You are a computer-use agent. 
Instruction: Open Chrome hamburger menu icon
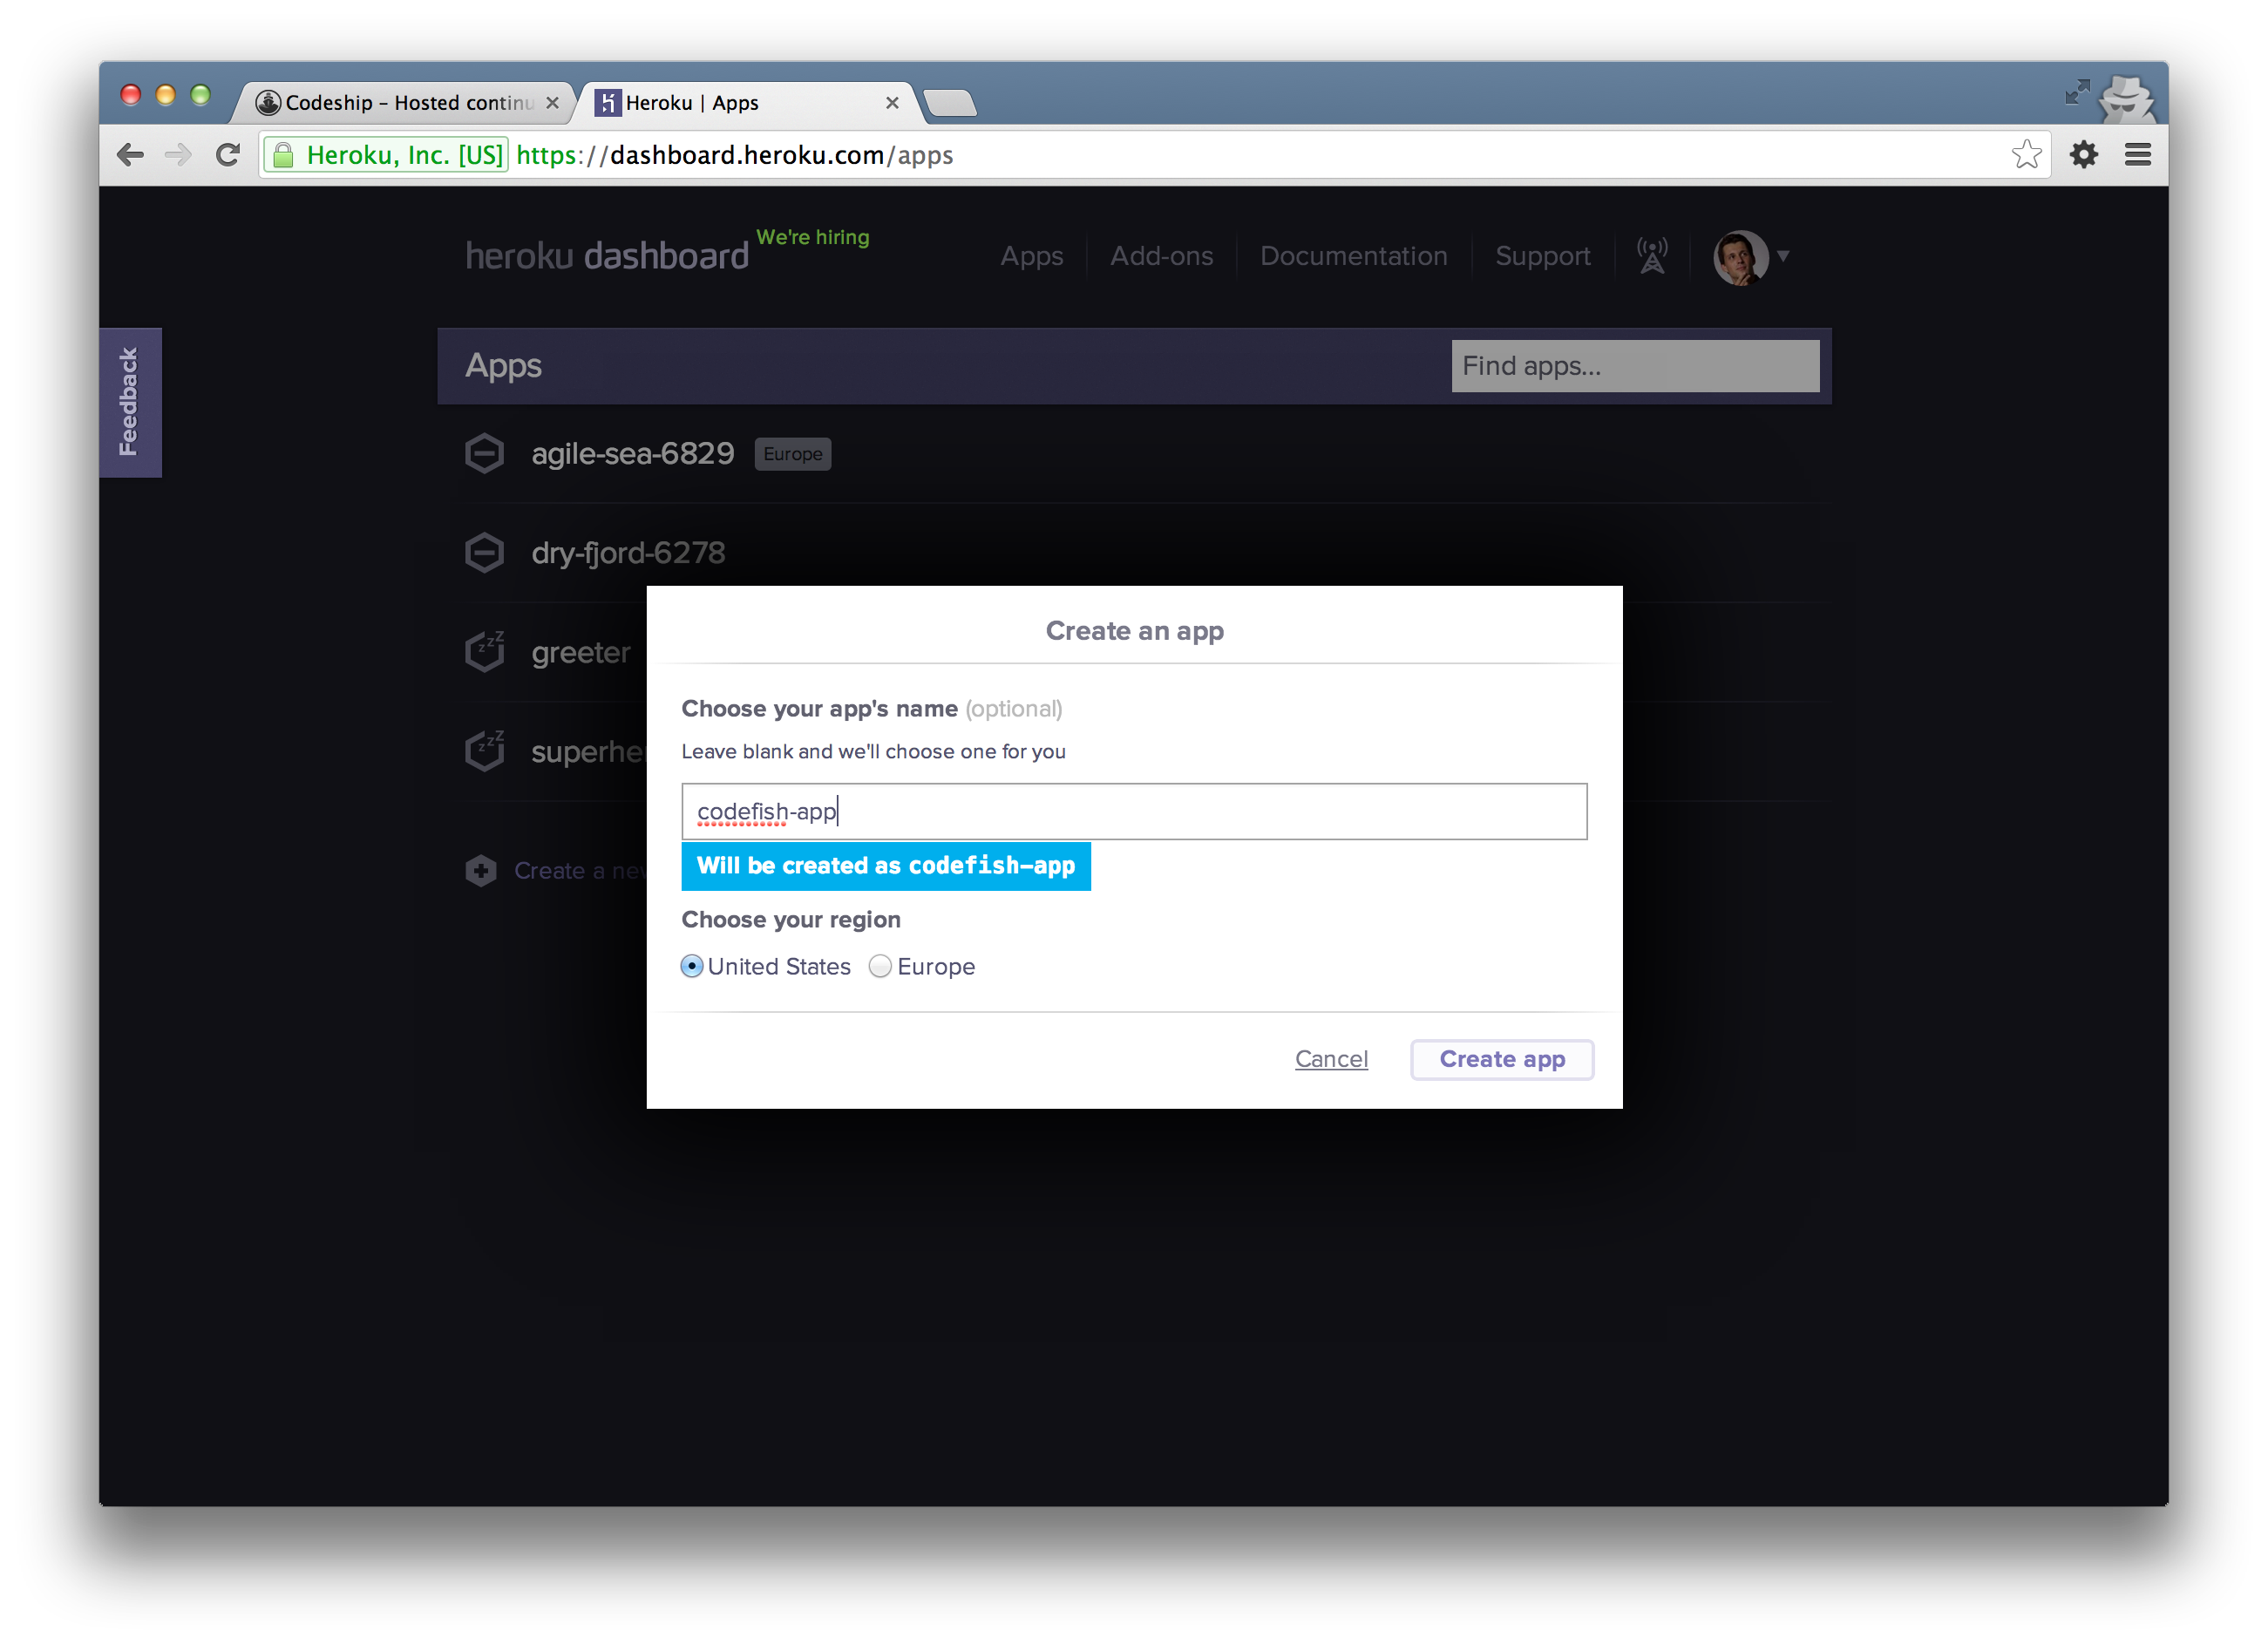pyautogui.click(x=2138, y=155)
